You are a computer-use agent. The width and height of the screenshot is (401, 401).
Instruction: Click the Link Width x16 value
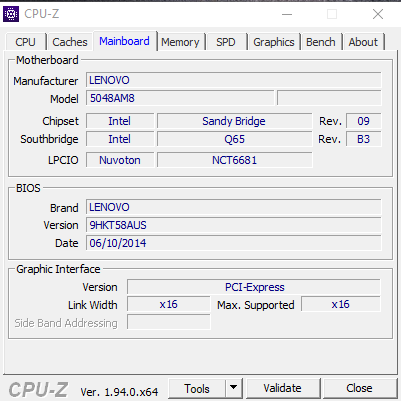pyautogui.click(x=169, y=304)
